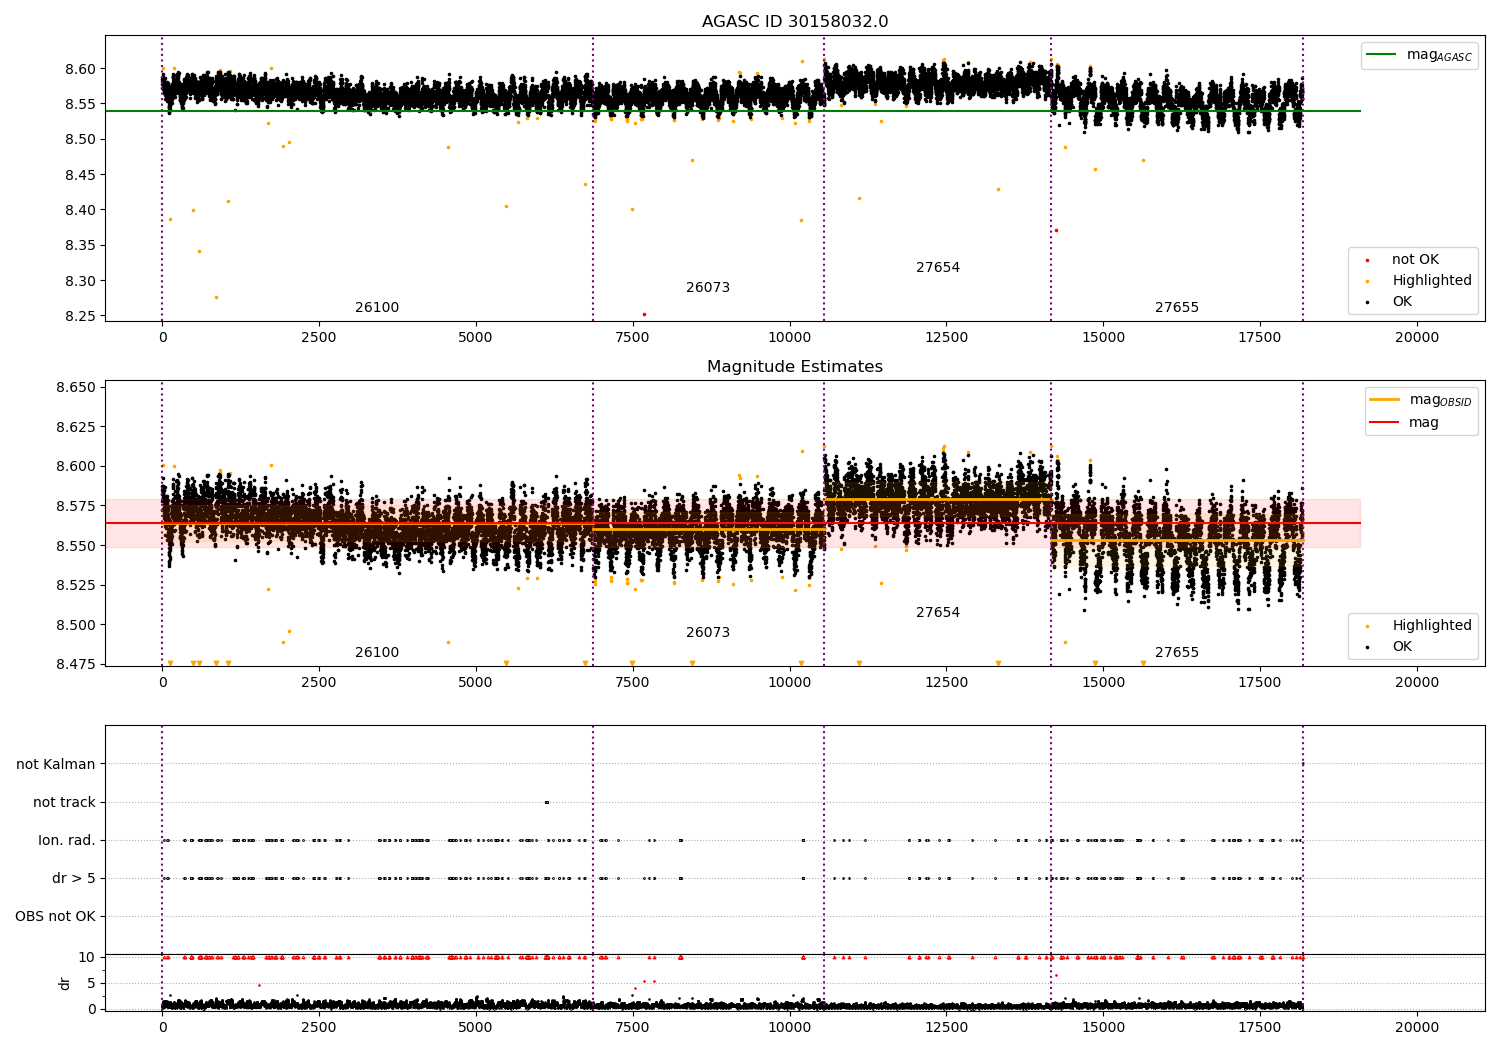Select the orange mag OBSID legend line sample
Screen dimensions: 1500x1050
click(1385, 400)
